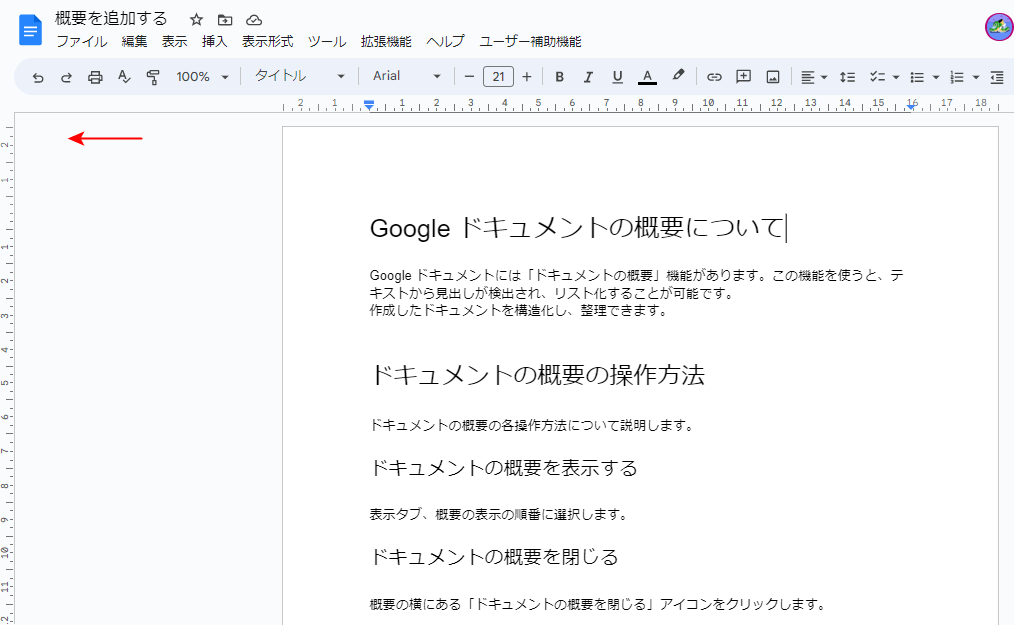This screenshot has width=1014, height=625.
Task: Open the ツール menu
Action: [x=327, y=41]
